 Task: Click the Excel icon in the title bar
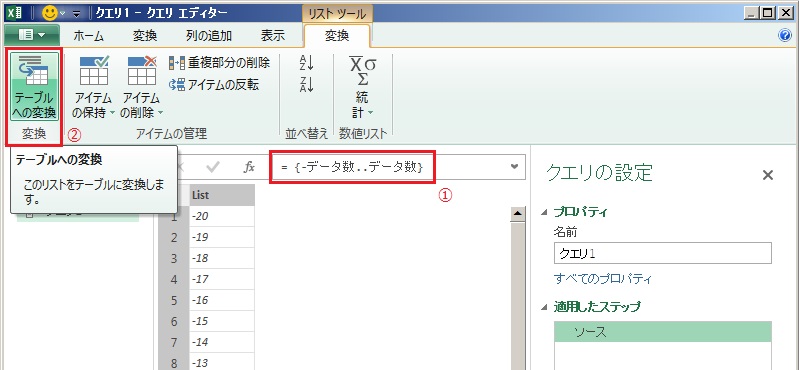[x=15, y=12]
